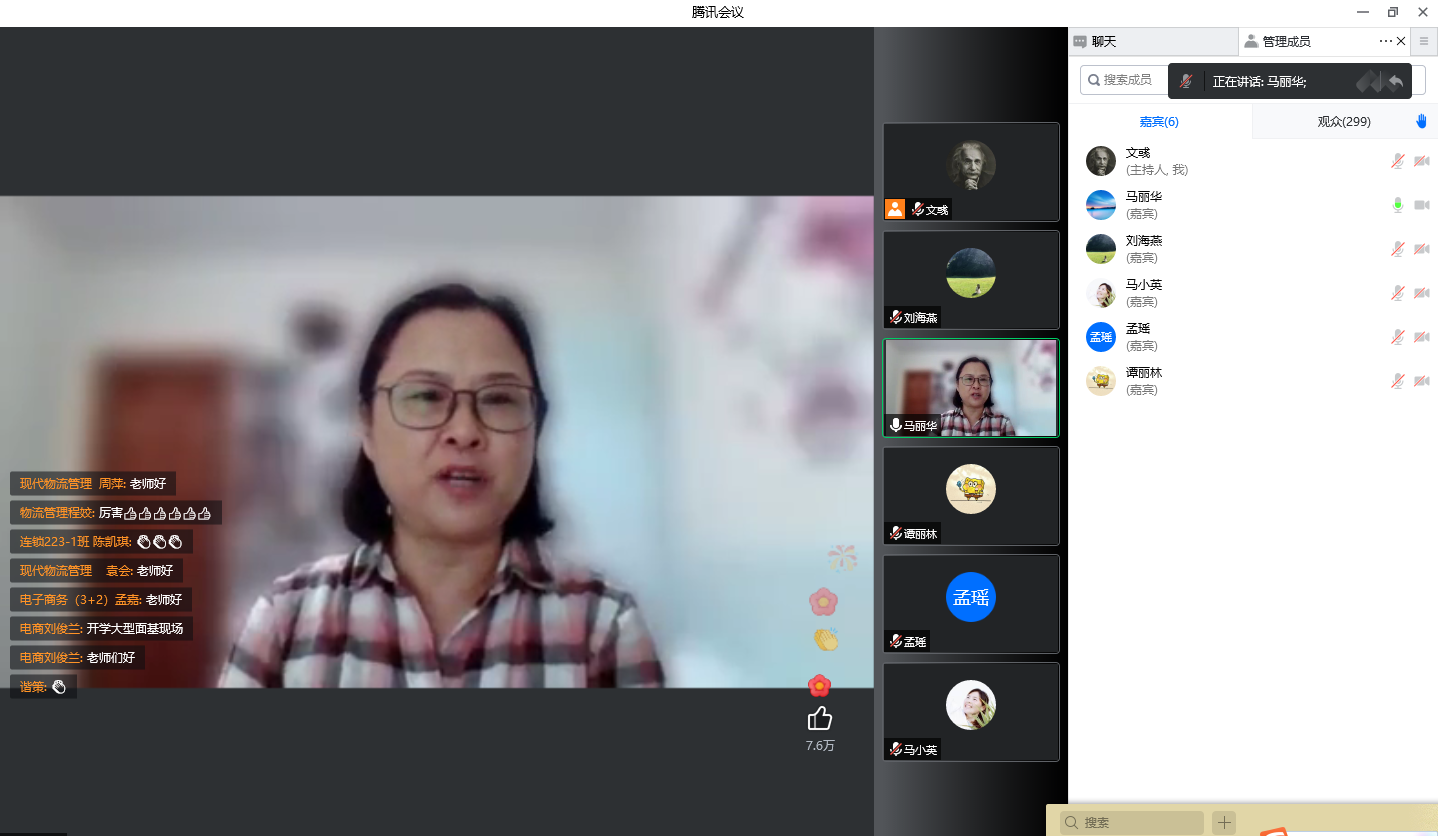The height and width of the screenshot is (836, 1438).
Task: Toggle 文彧's camera in member list
Action: [x=1421, y=161]
